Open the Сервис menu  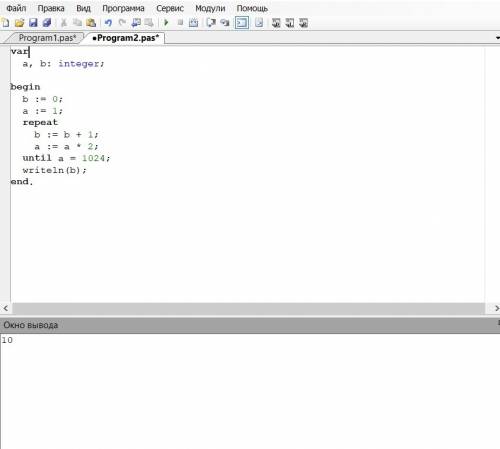point(170,8)
